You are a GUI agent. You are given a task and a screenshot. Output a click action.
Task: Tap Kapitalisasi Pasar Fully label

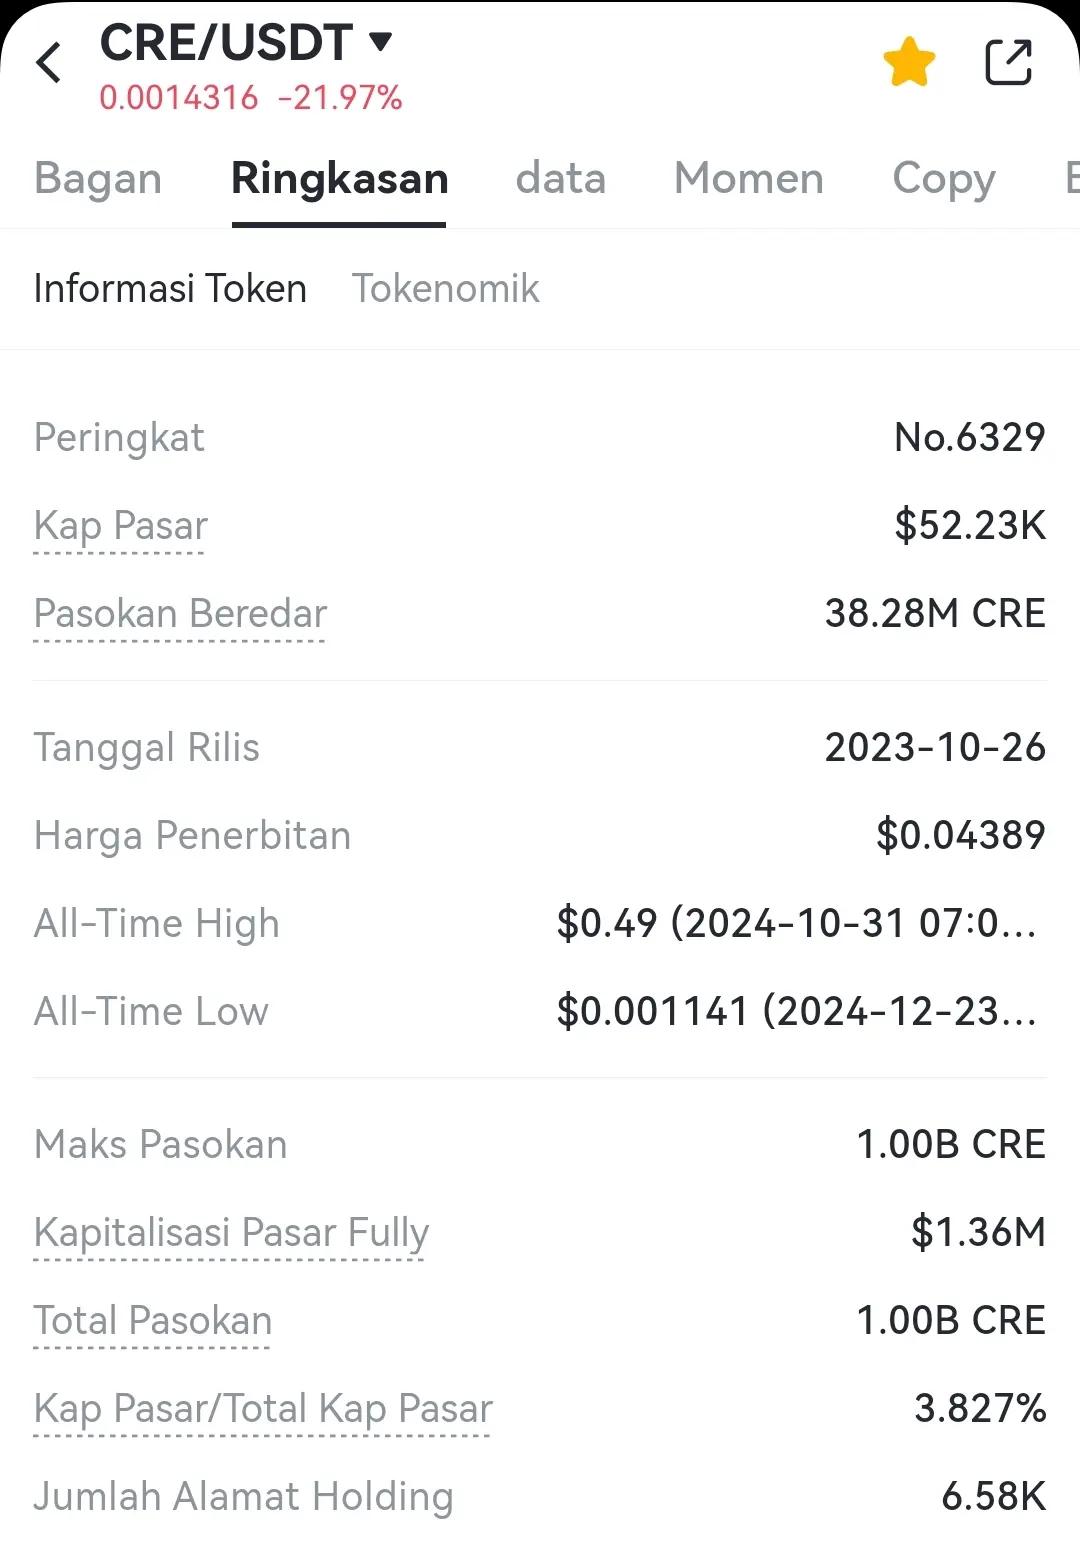(231, 1233)
